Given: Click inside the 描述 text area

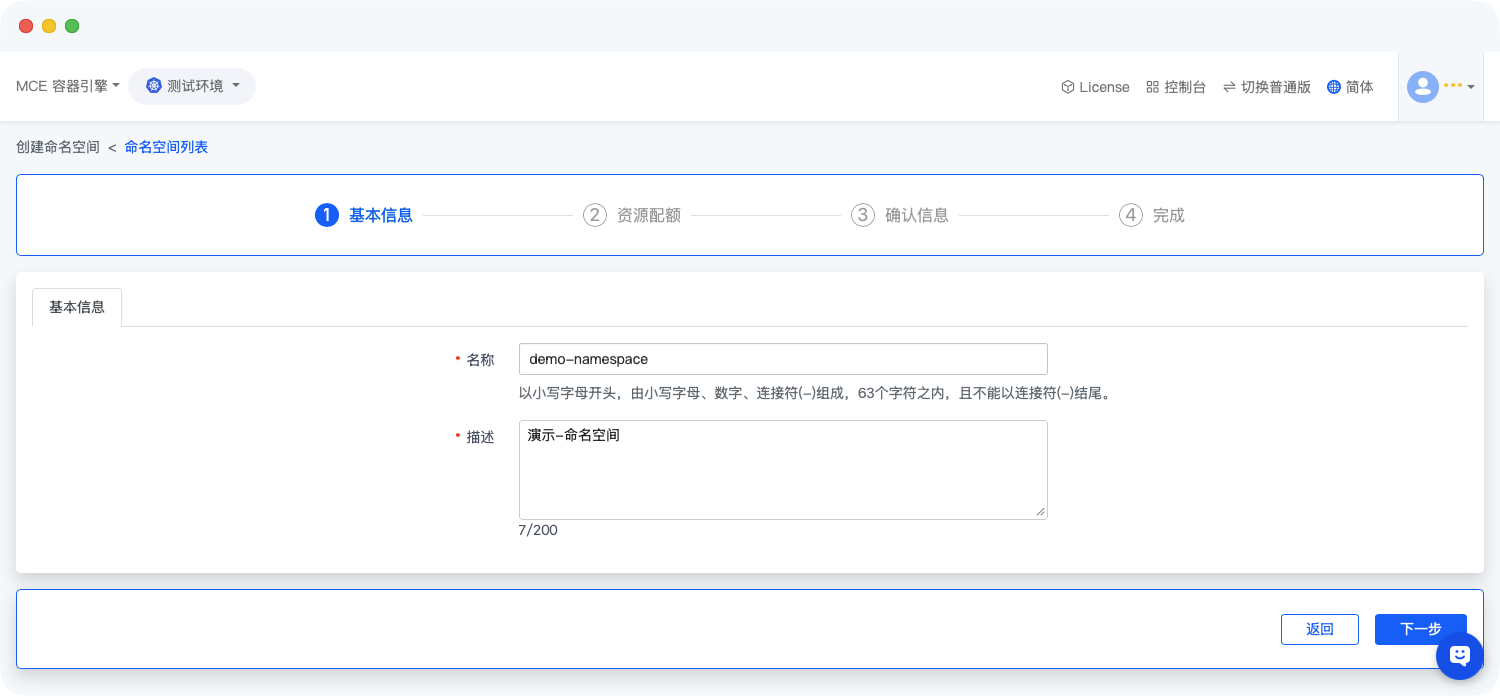Looking at the screenshot, I should pyautogui.click(x=782, y=469).
